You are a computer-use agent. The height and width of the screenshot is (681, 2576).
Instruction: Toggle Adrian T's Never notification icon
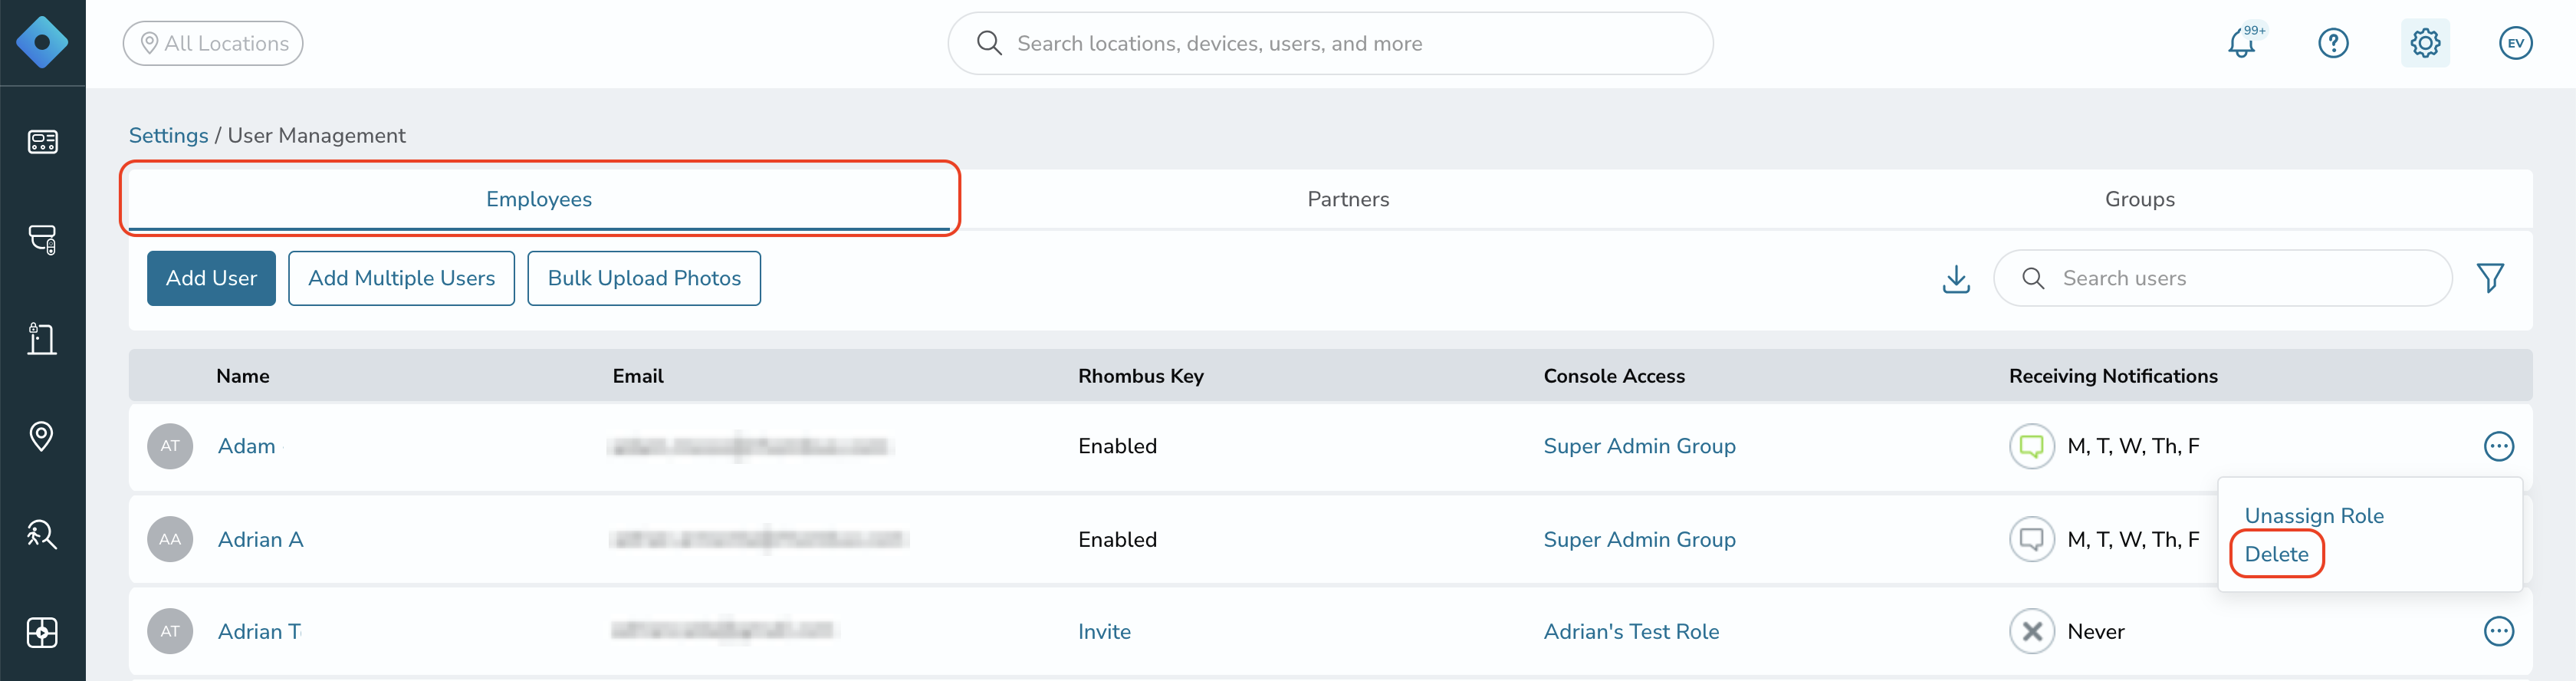pos(2031,632)
